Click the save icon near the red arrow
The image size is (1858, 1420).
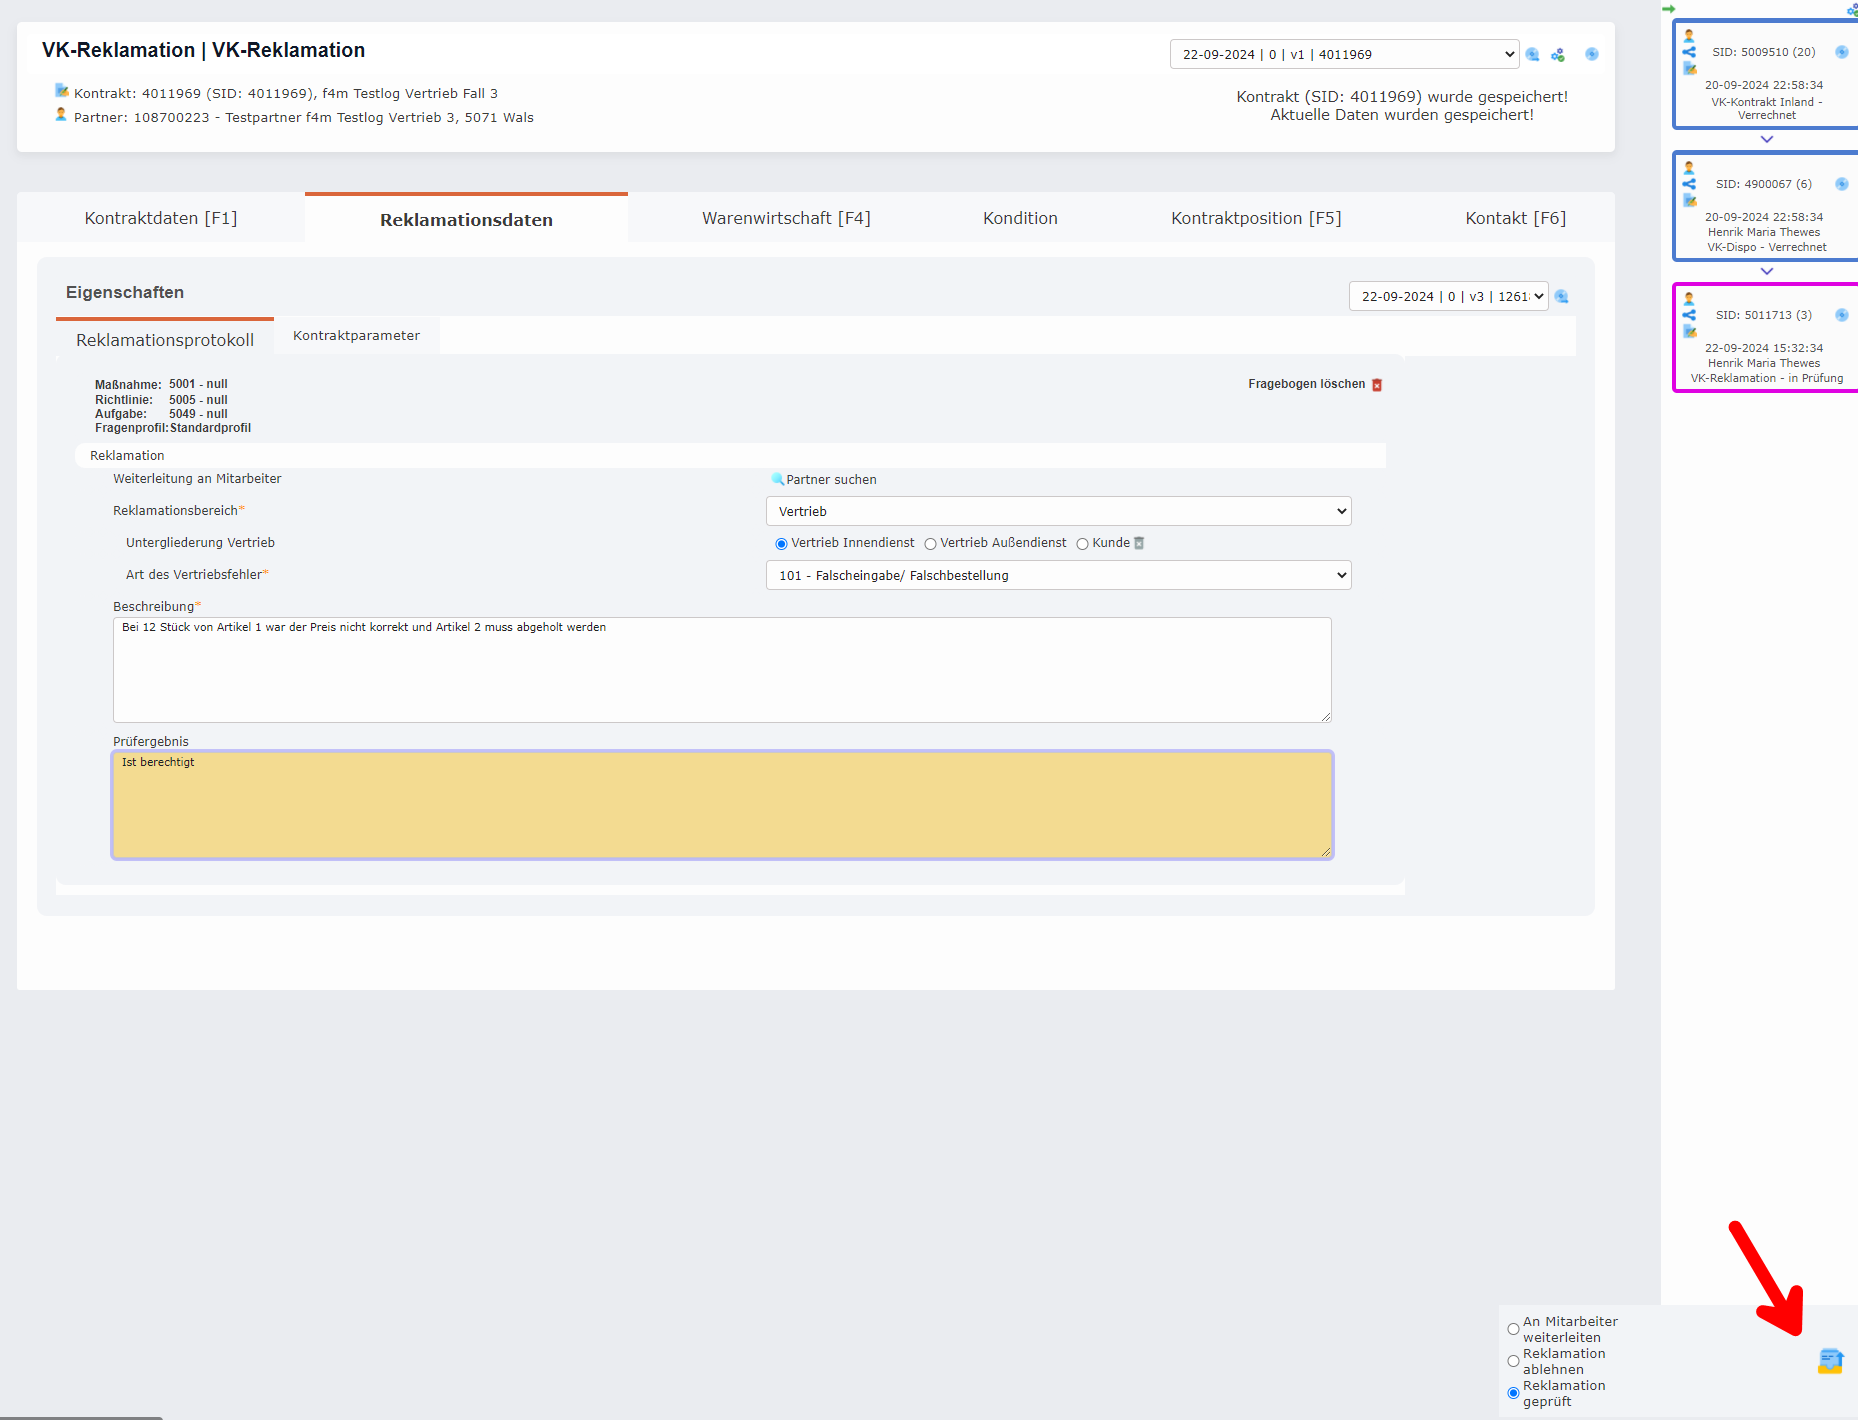click(1829, 1361)
